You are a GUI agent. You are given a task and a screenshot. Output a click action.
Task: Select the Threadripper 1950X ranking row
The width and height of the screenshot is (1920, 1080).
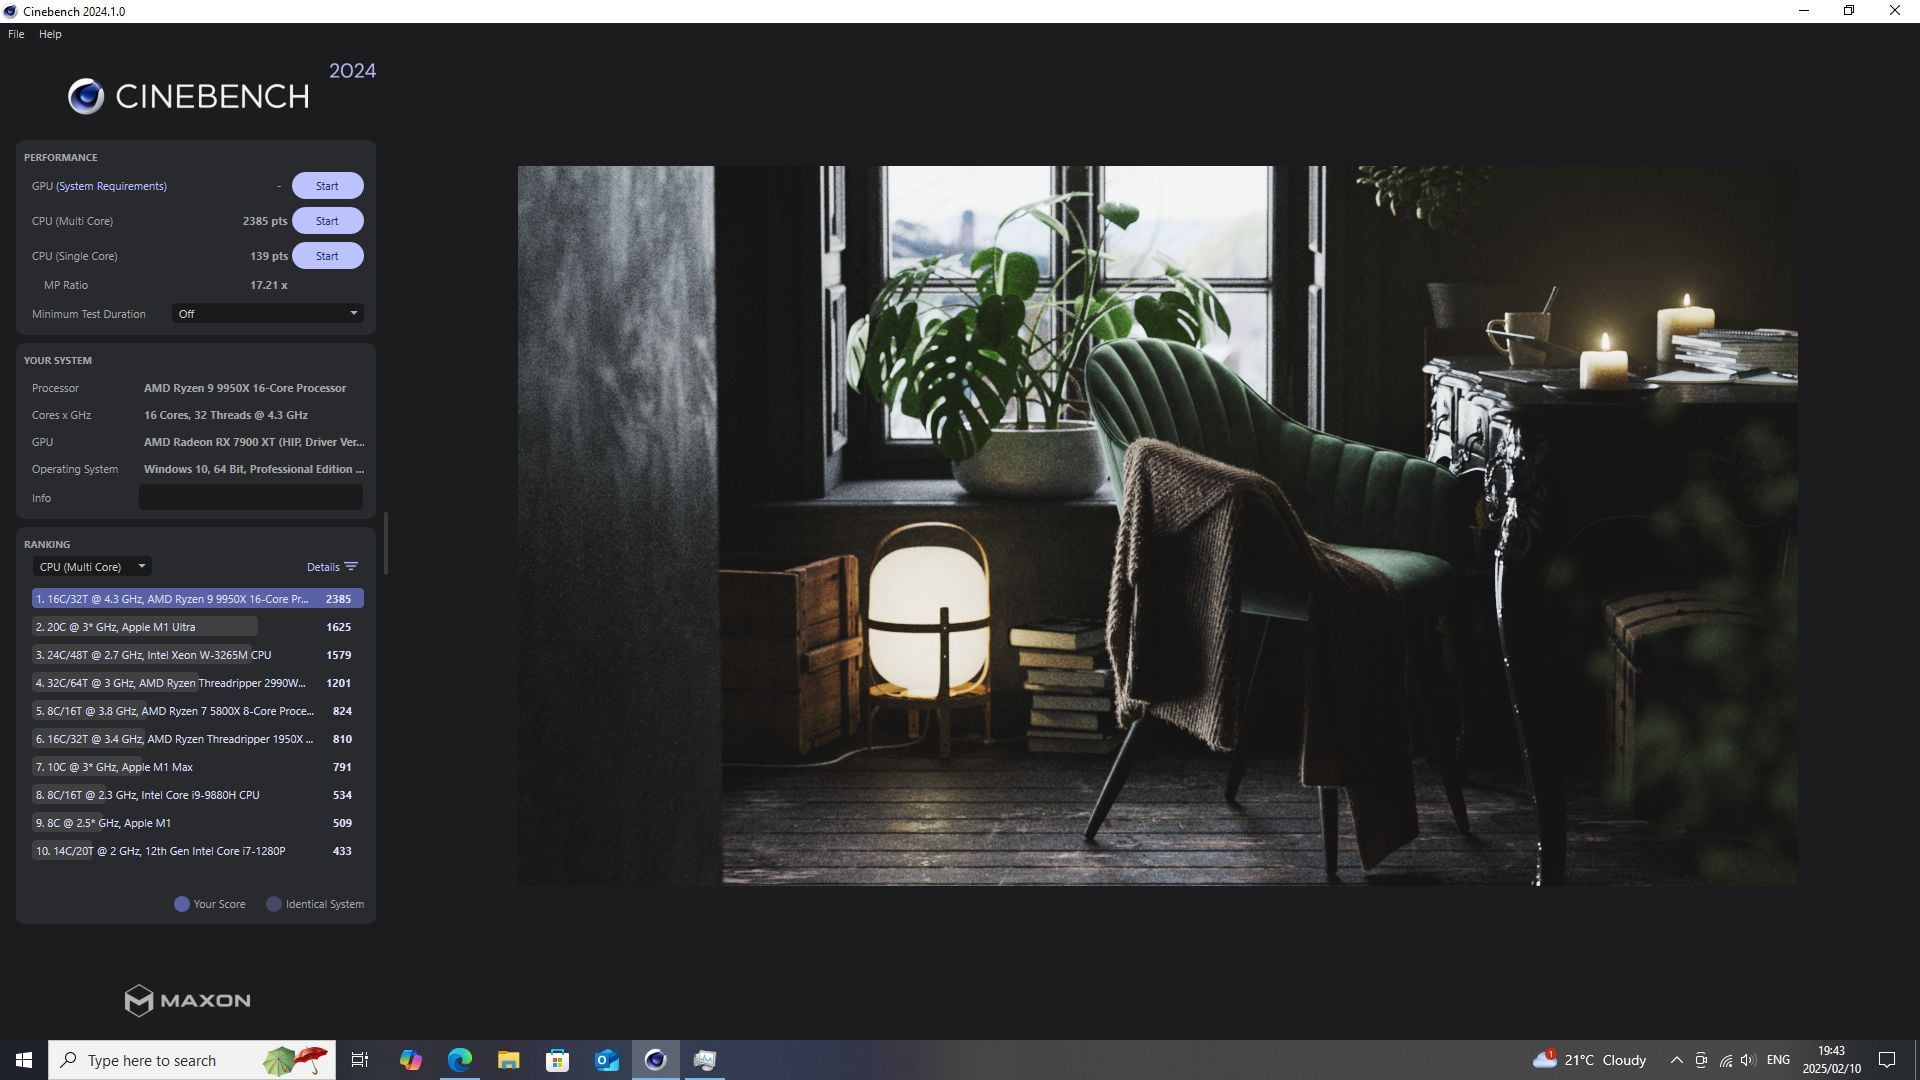(197, 739)
